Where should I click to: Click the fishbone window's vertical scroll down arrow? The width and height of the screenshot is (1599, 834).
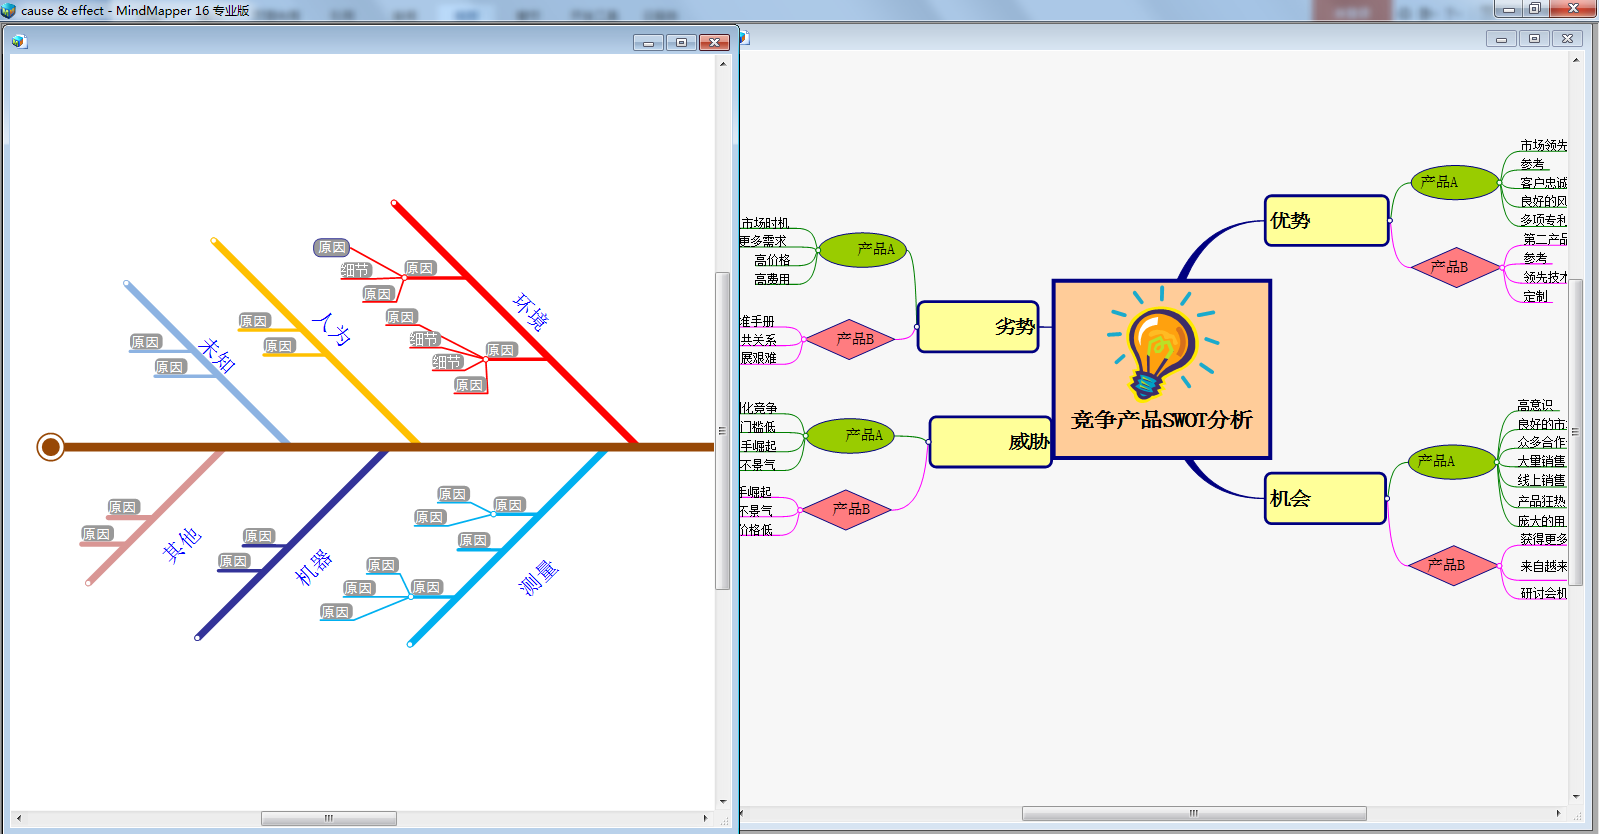(723, 801)
